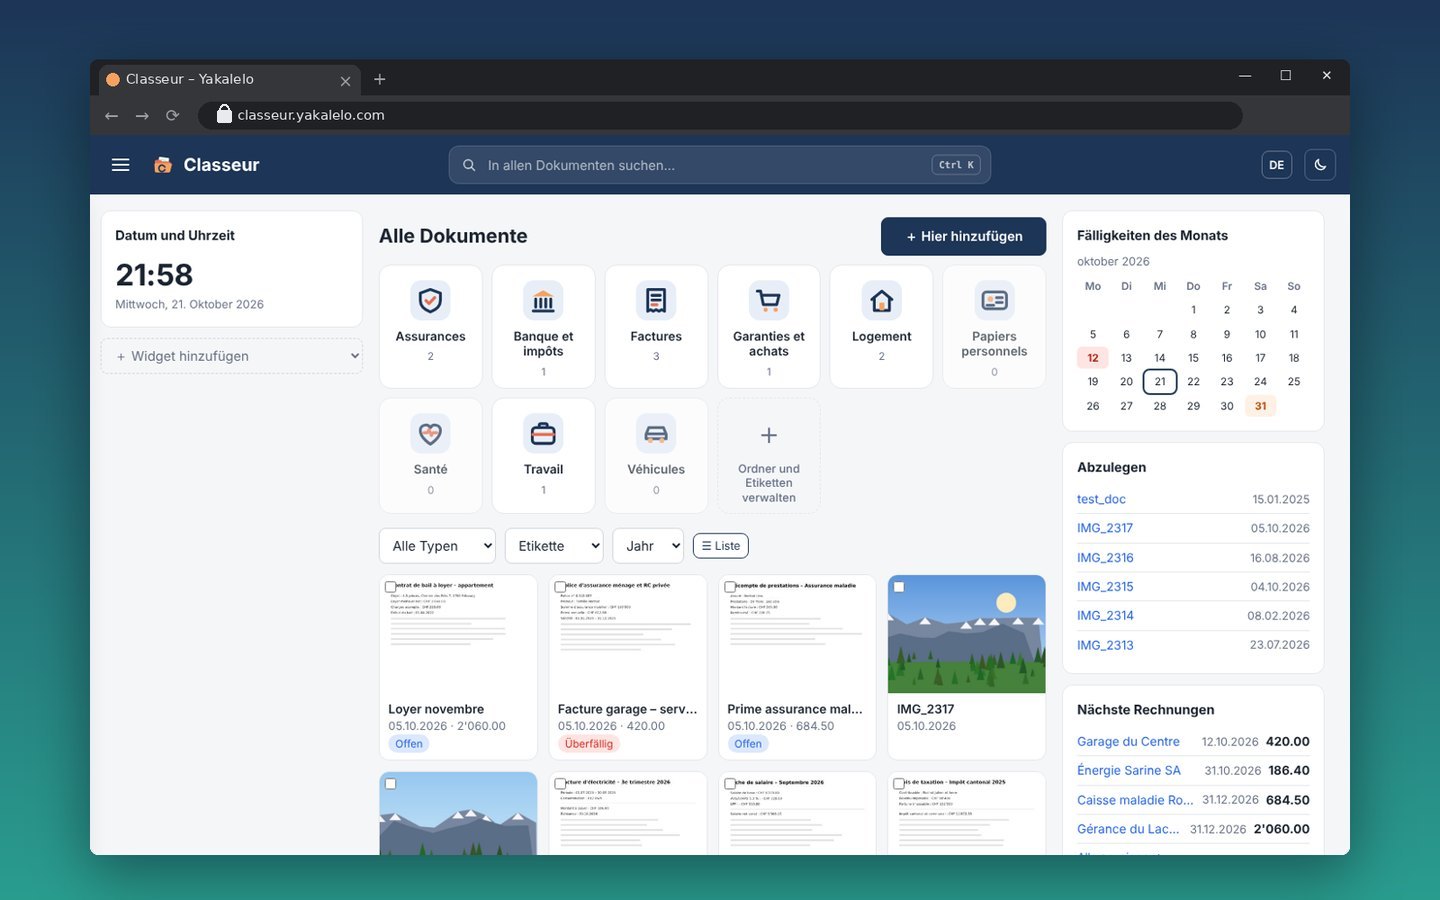Toggle dark mode moon icon

(x=1320, y=165)
